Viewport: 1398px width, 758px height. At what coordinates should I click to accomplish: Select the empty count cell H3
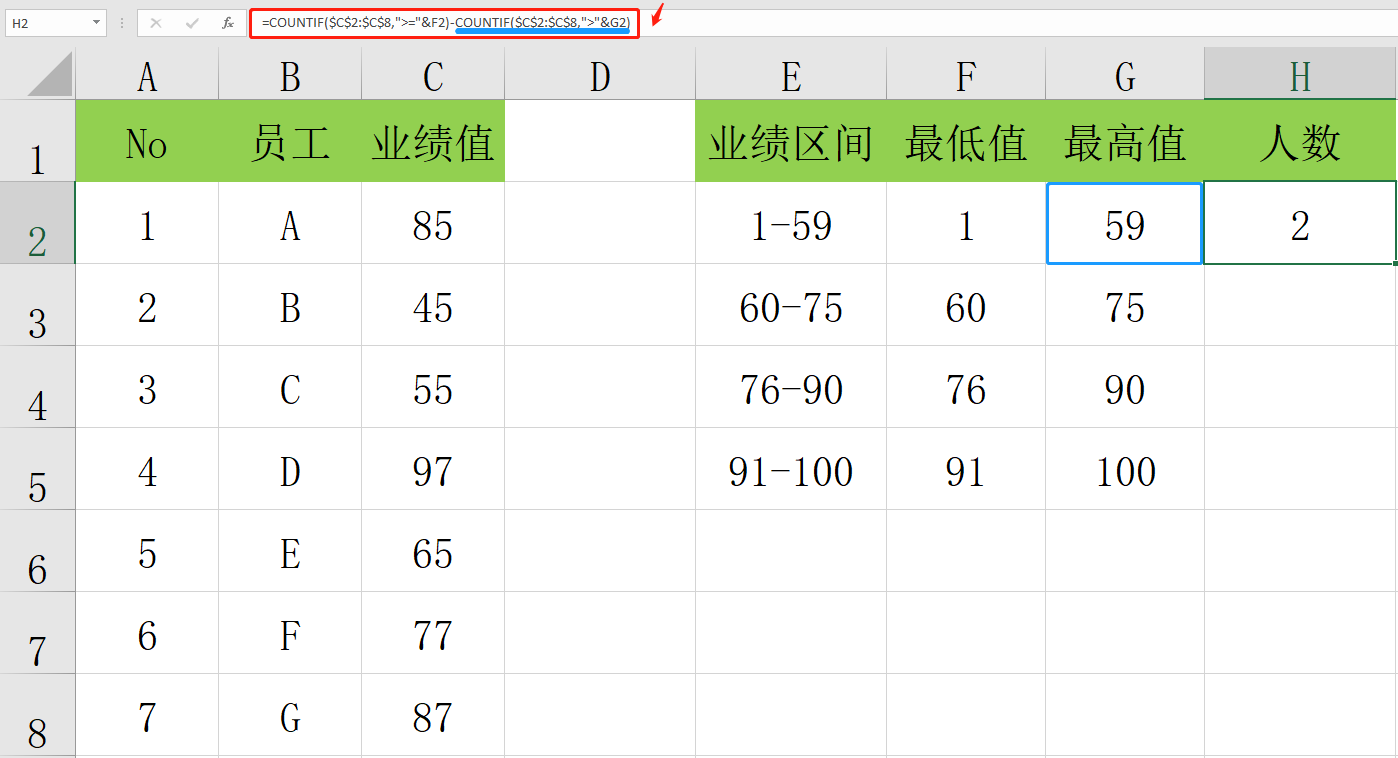pos(1300,305)
